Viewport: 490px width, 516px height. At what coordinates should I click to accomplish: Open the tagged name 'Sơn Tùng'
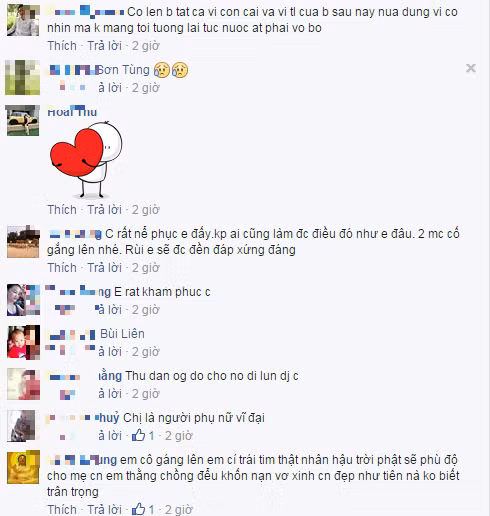click(123, 70)
